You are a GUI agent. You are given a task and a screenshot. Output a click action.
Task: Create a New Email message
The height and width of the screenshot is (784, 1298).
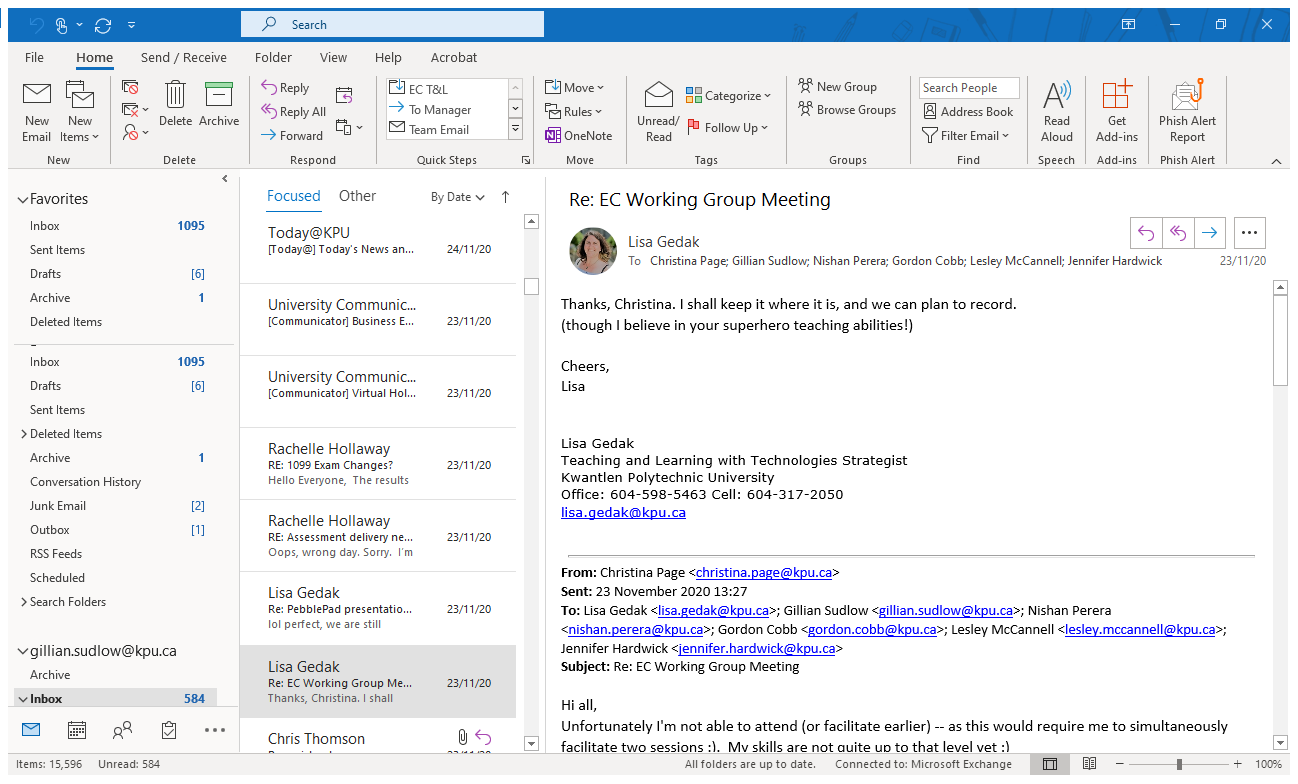[36, 110]
